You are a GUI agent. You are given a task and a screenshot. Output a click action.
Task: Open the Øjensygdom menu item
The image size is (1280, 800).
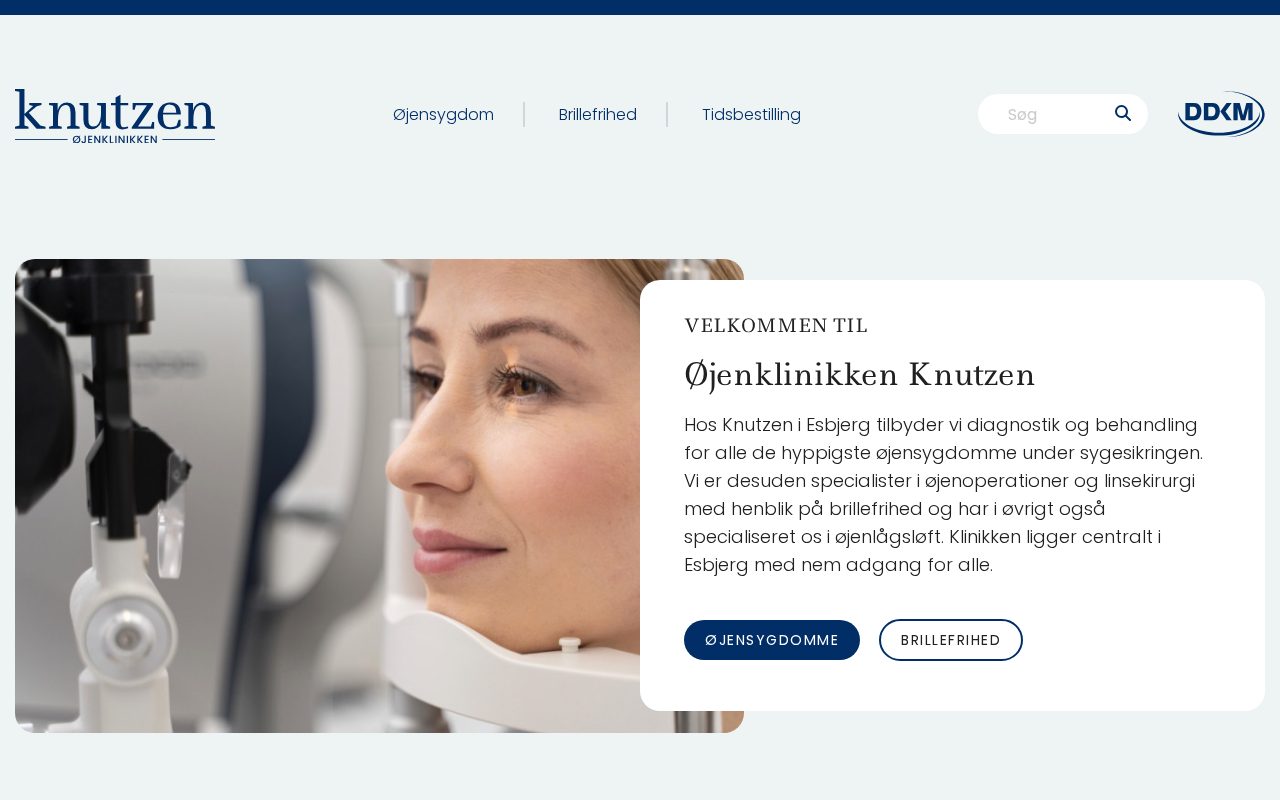point(443,114)
